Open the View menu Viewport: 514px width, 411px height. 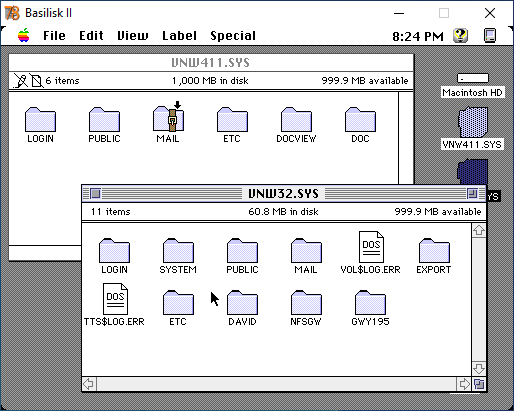coord(133,36)
